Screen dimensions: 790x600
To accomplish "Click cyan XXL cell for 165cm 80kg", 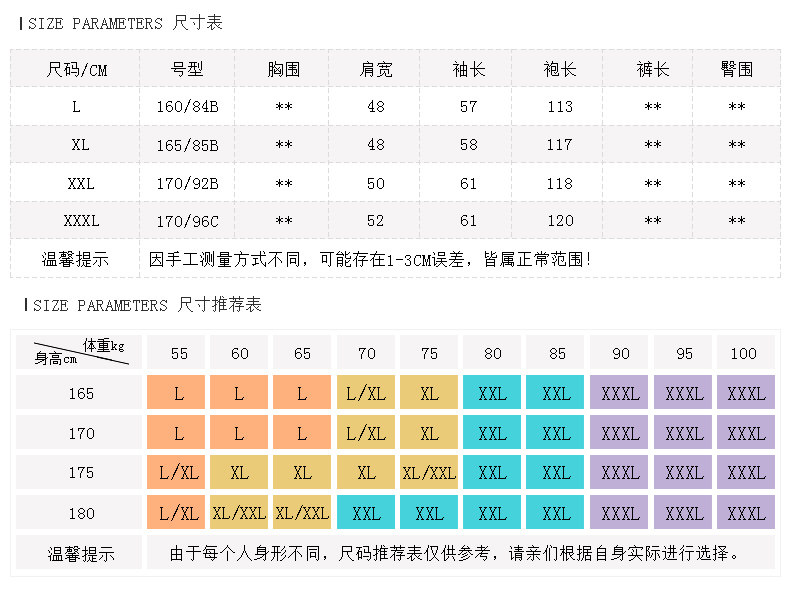I will [492, 392].
